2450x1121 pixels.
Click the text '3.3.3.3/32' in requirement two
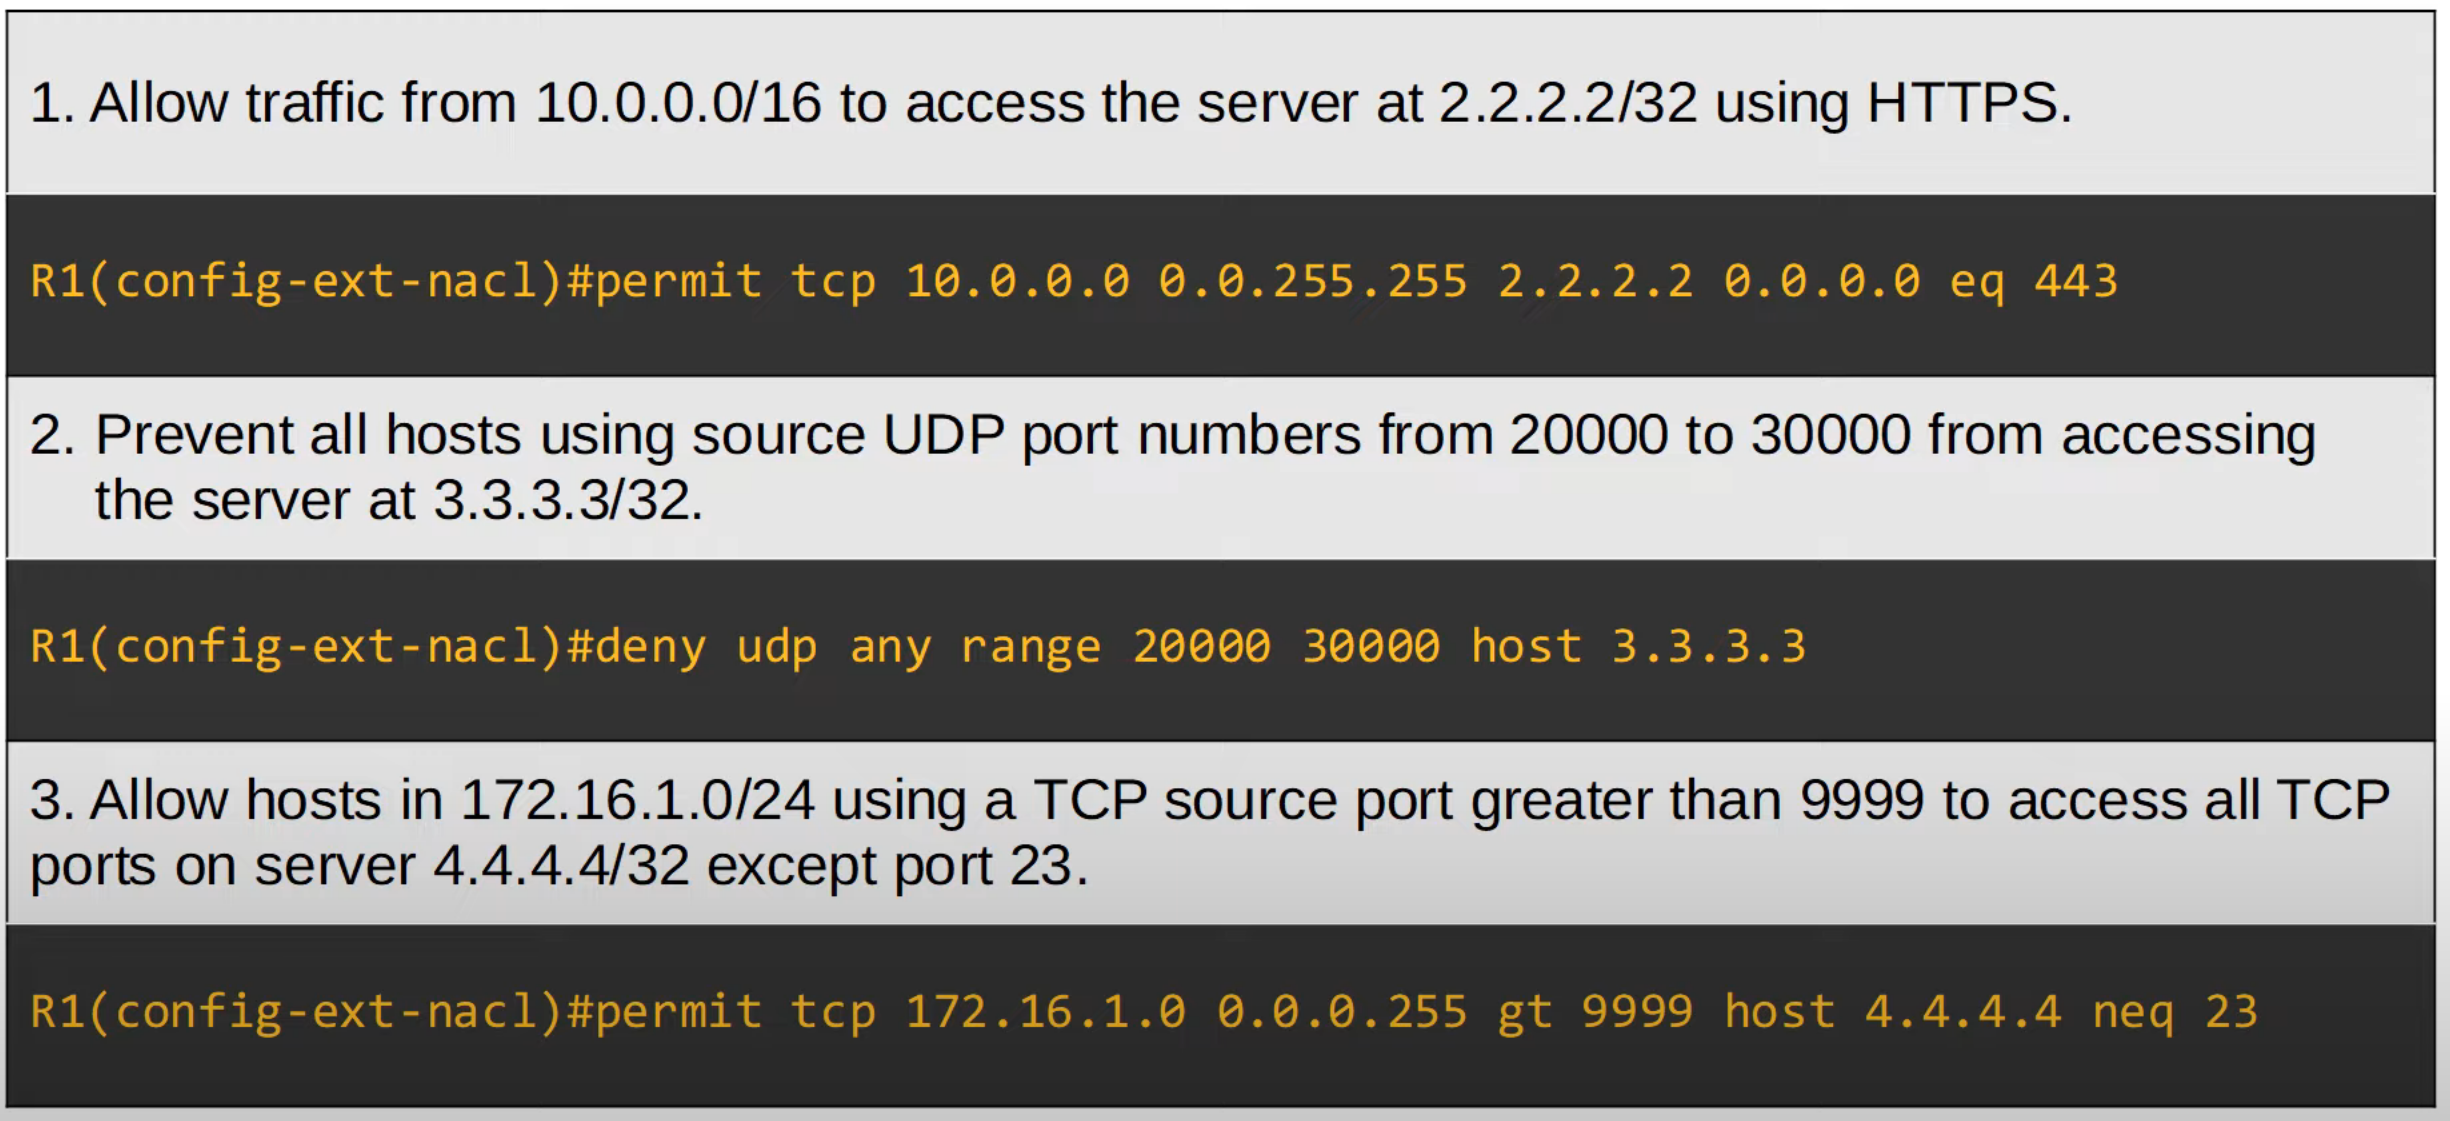point(566,500)
